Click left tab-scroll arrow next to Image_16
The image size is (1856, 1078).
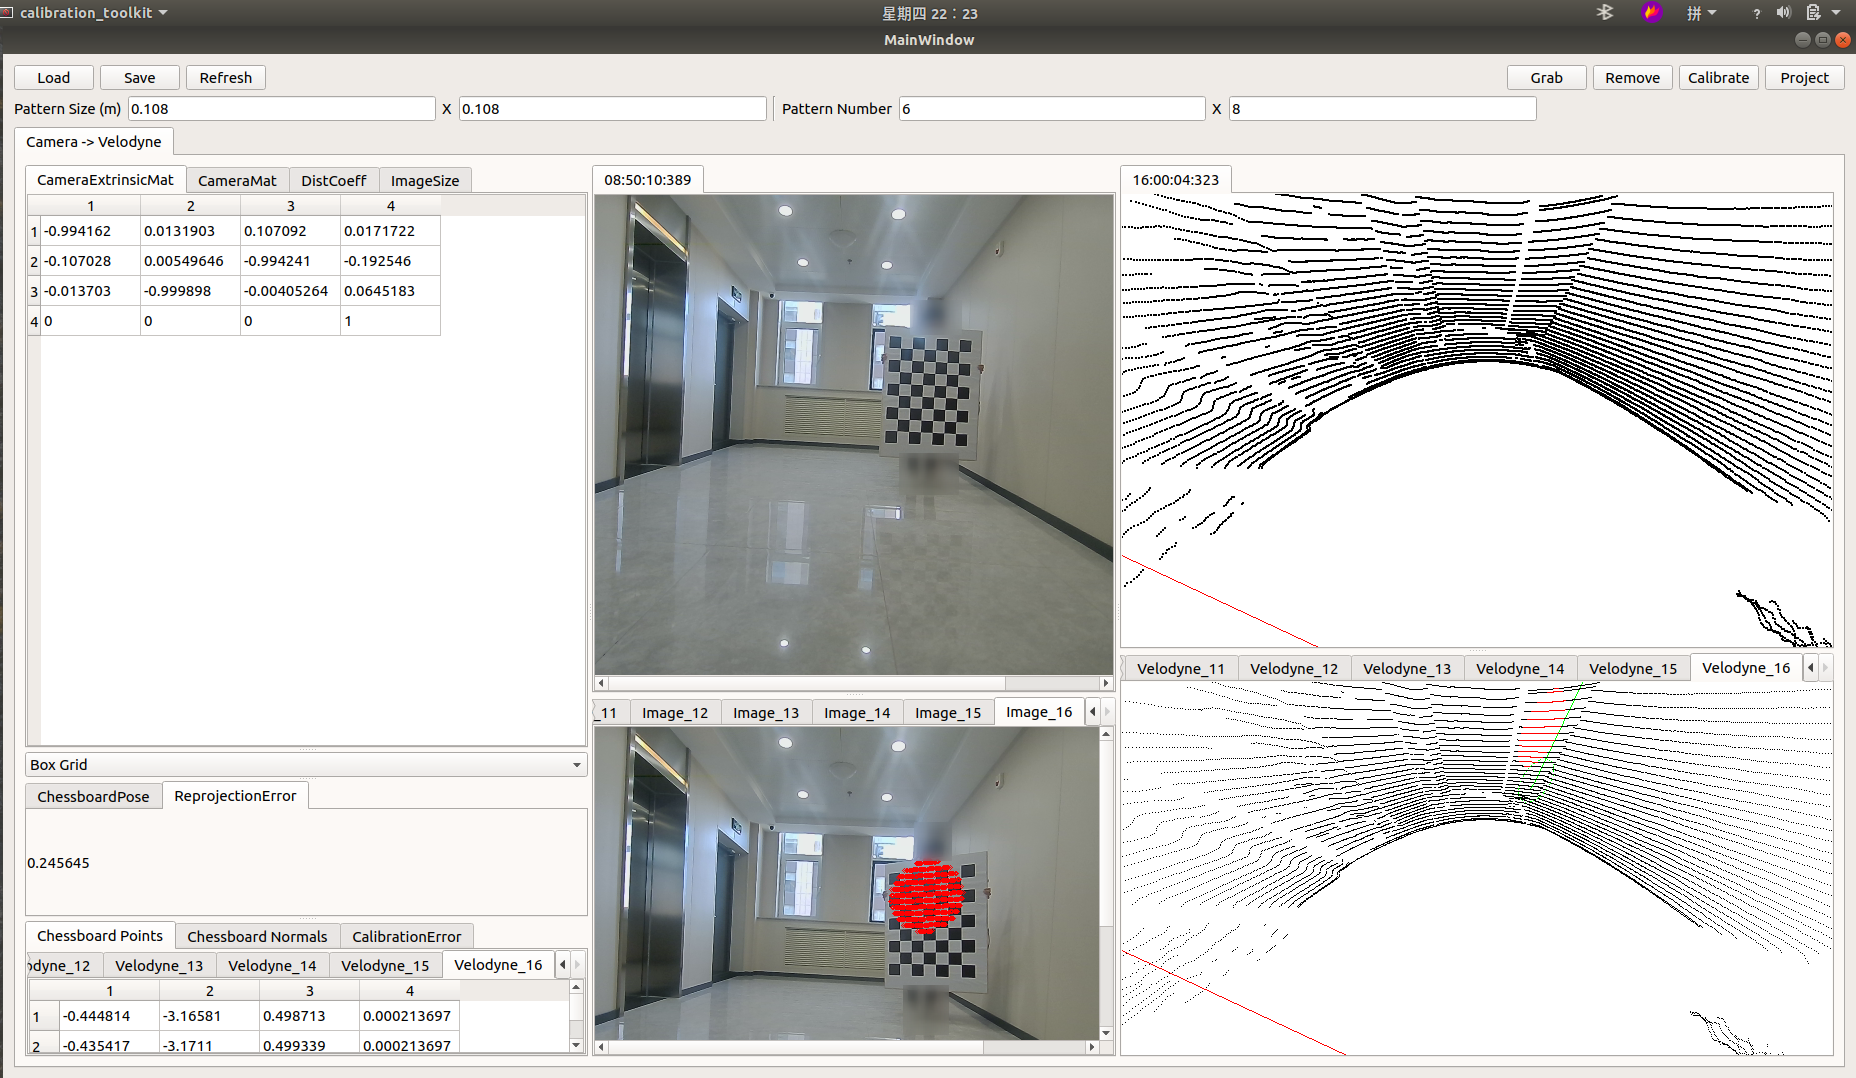[1092, 712]
